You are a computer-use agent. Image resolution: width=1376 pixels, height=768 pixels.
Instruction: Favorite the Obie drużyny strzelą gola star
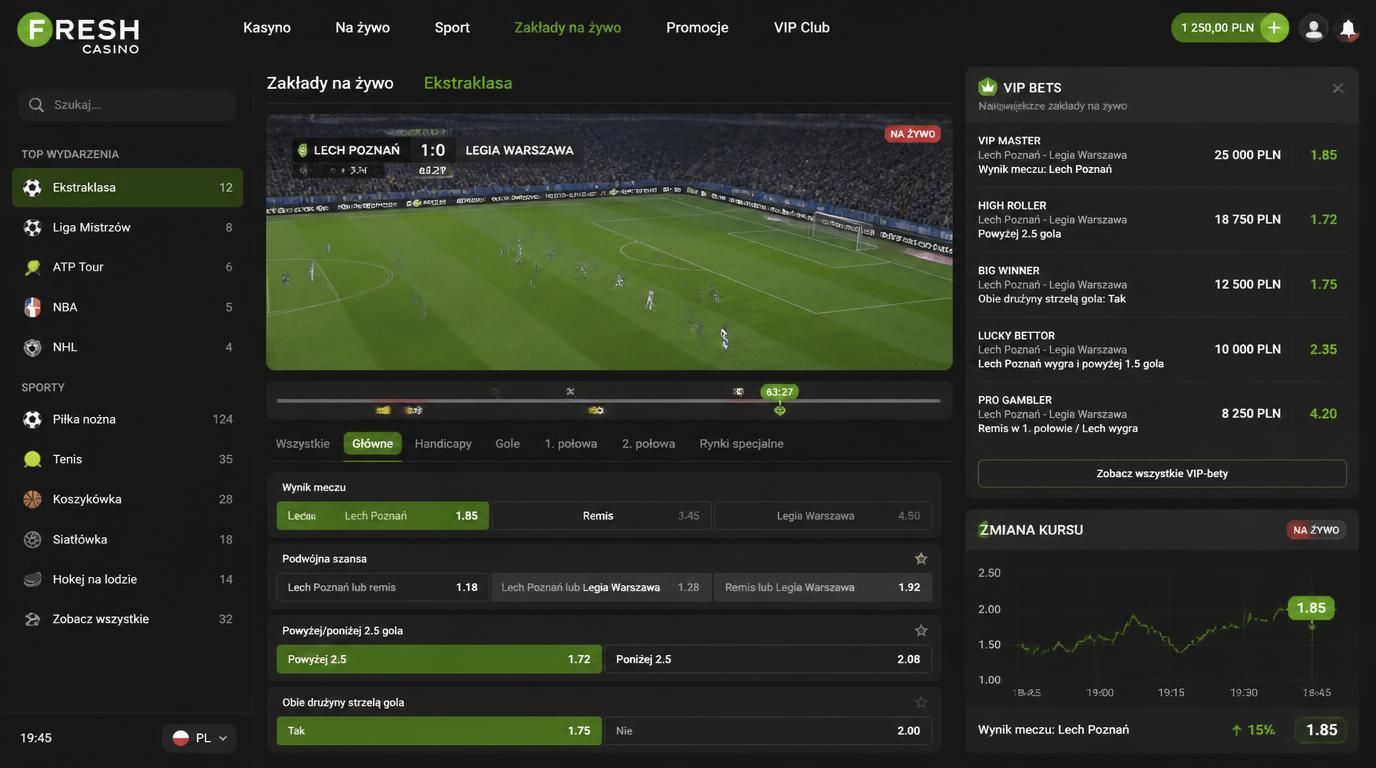coord(921,702)
